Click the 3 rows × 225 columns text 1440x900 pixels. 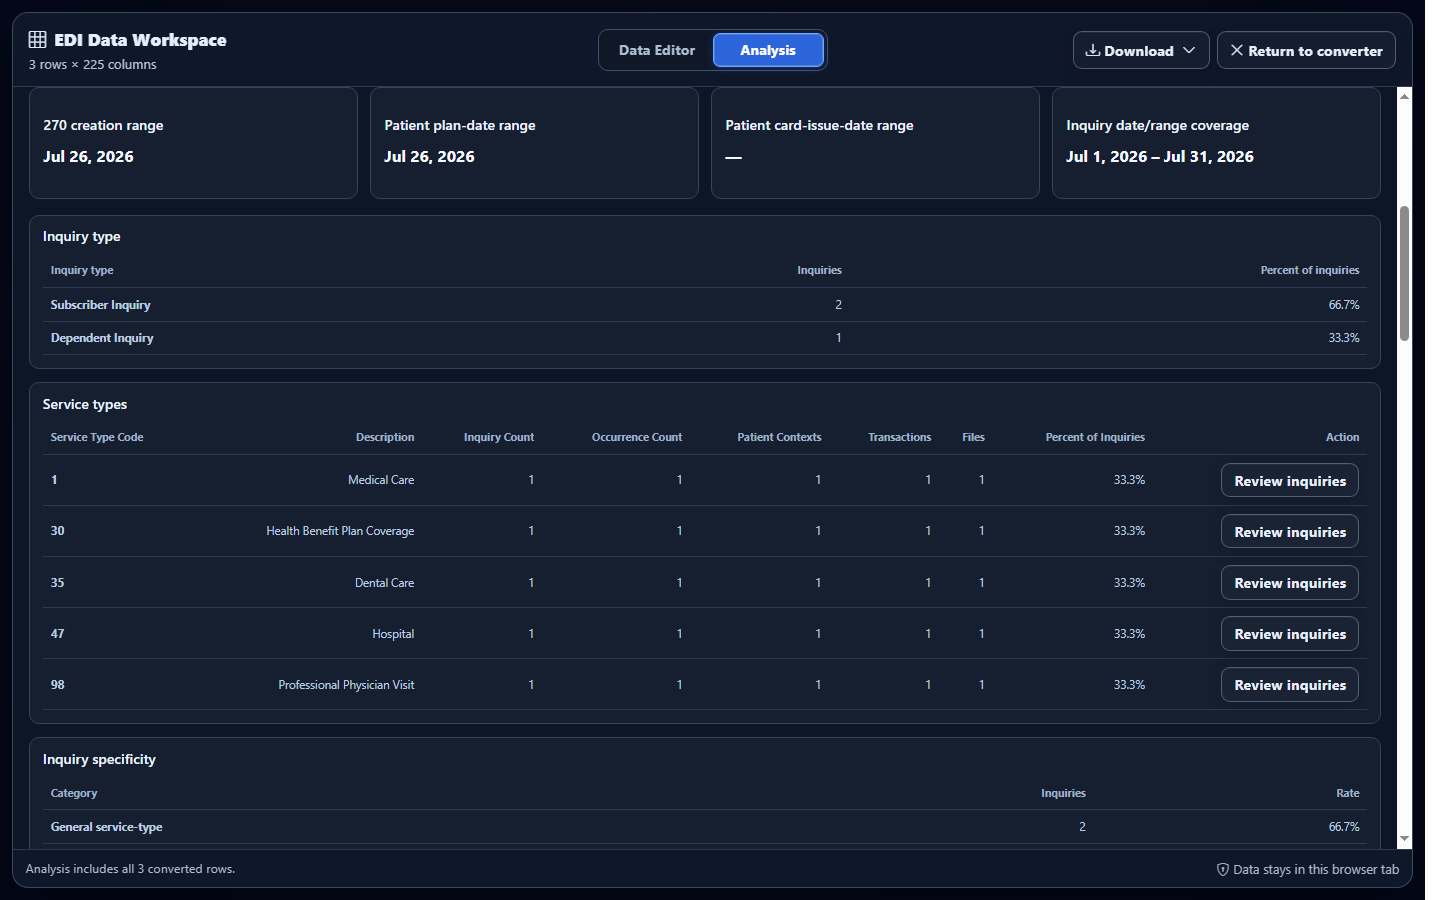[x=92, y=64]
